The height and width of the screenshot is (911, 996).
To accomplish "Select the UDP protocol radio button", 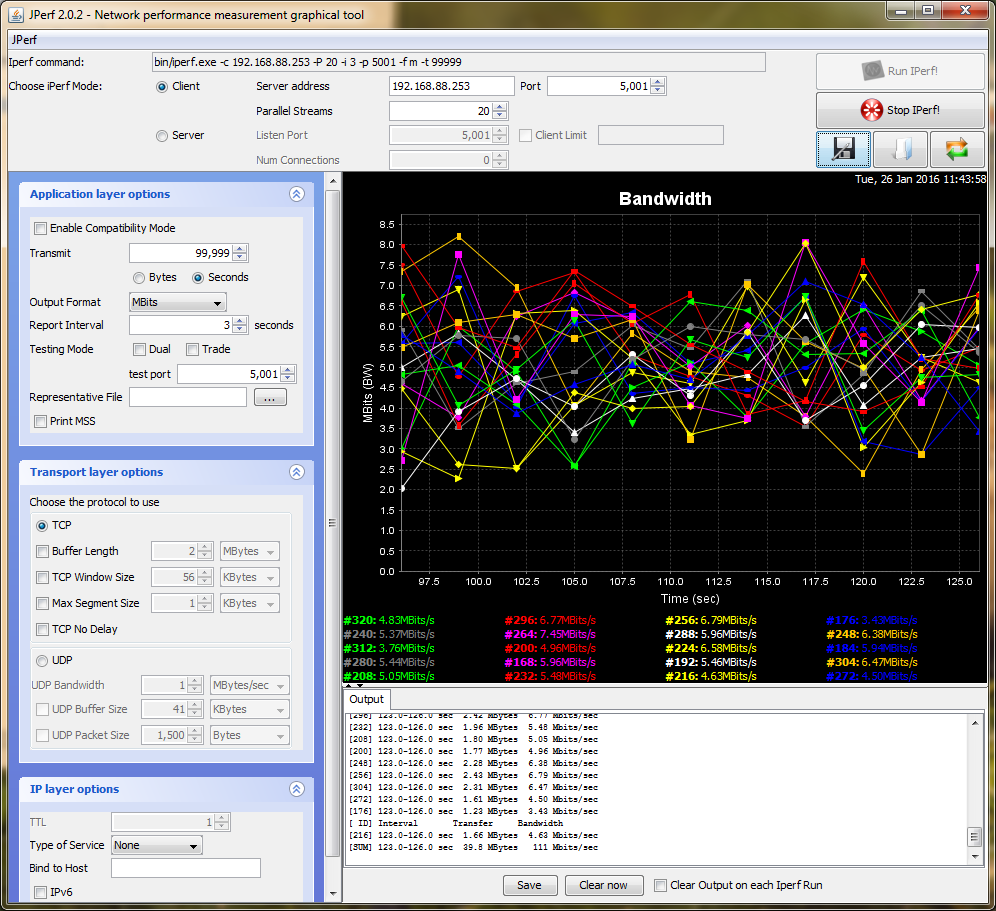I will (42, 660).
